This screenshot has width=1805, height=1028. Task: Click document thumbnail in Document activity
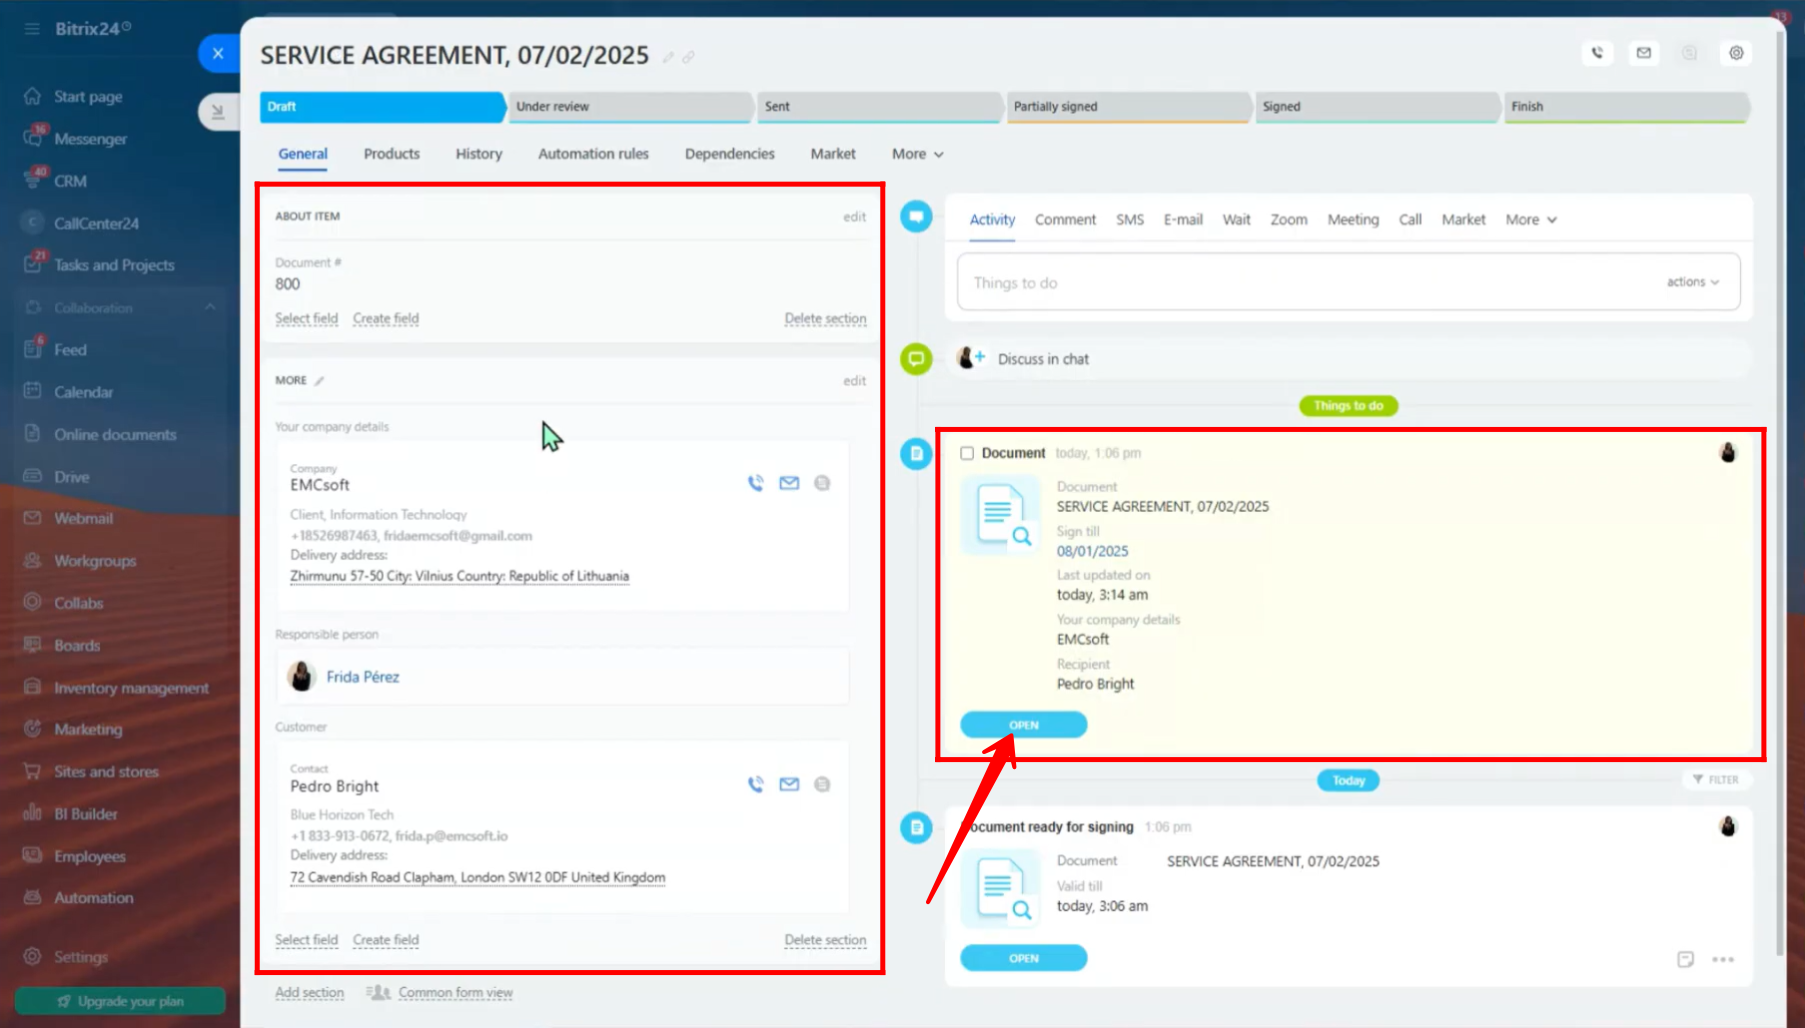coord(1001,516)
